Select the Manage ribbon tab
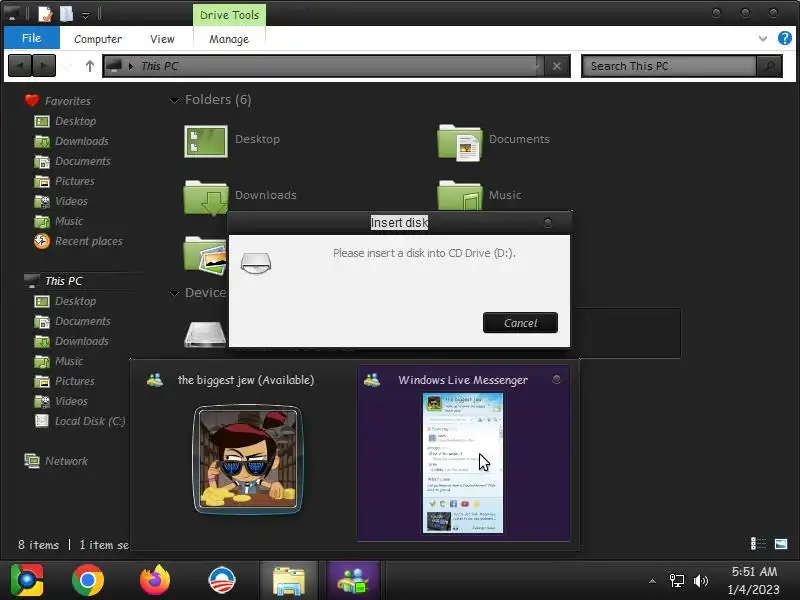The width and height of the screenshot is (800, 600). (229, 39)
